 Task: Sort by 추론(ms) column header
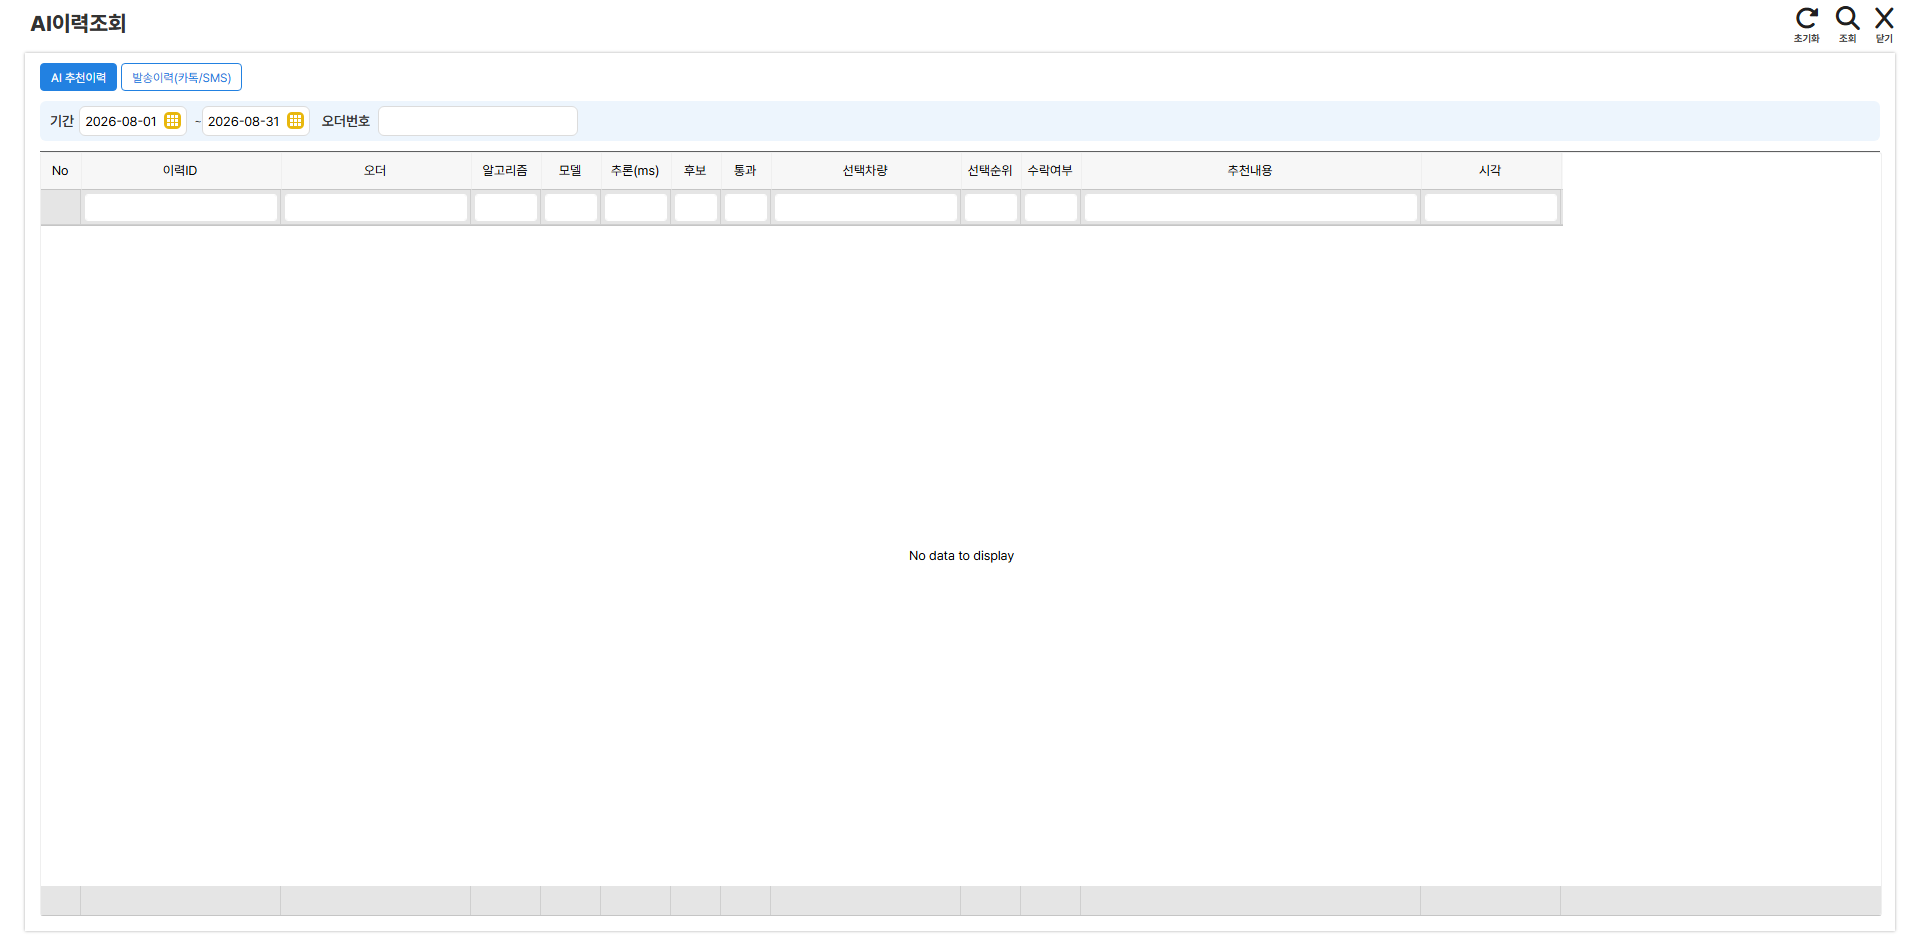tap(635, 171)
